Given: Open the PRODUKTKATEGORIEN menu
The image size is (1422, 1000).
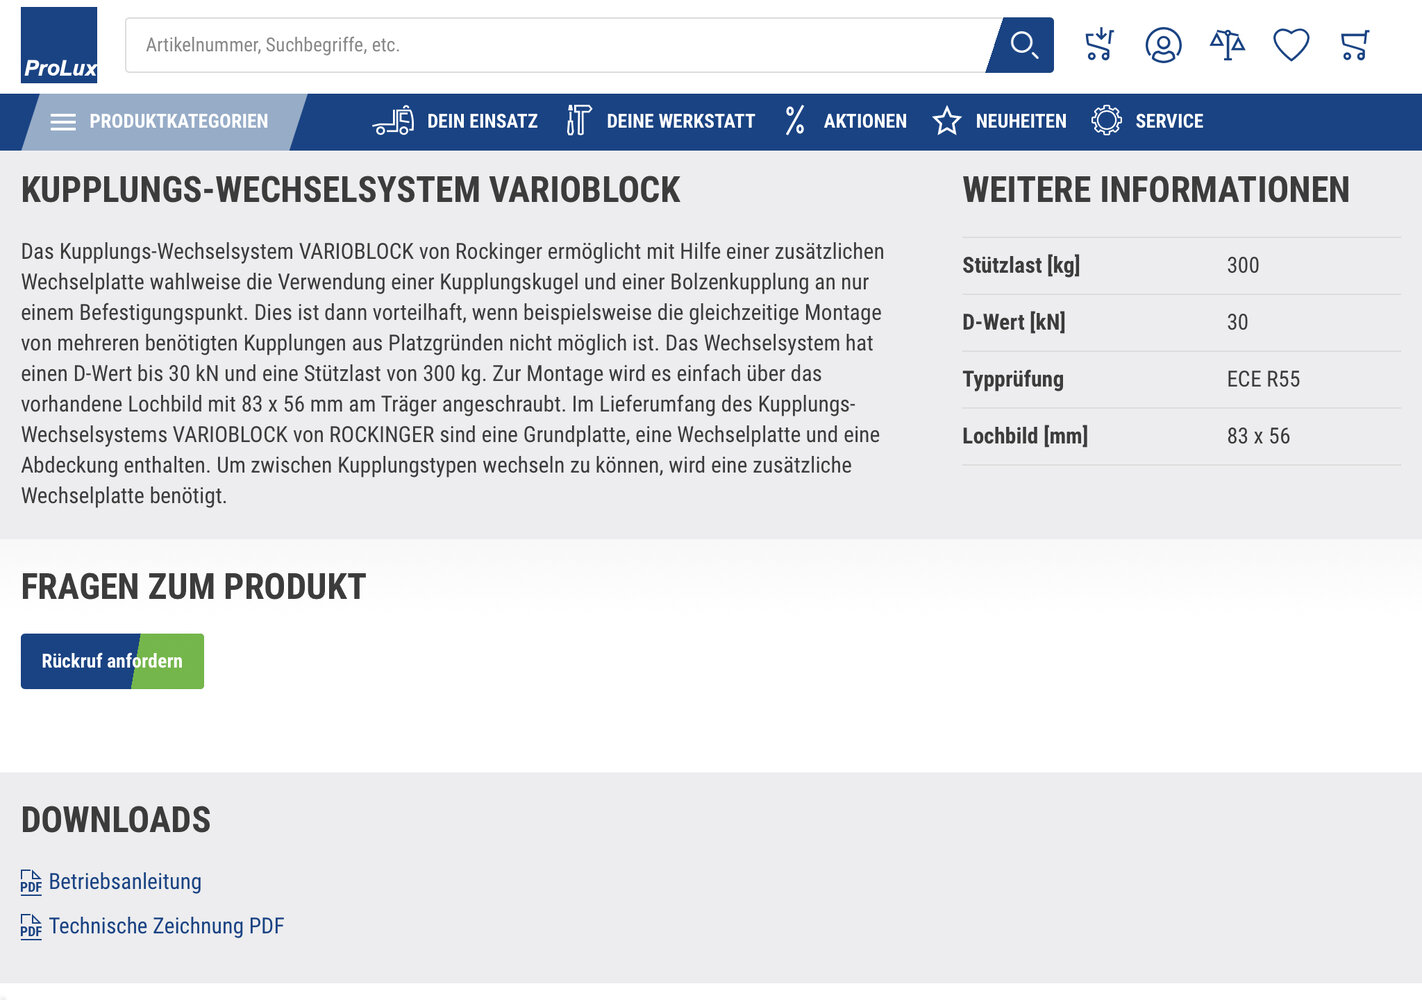Looking at the screenshot, I should [165, 122].
